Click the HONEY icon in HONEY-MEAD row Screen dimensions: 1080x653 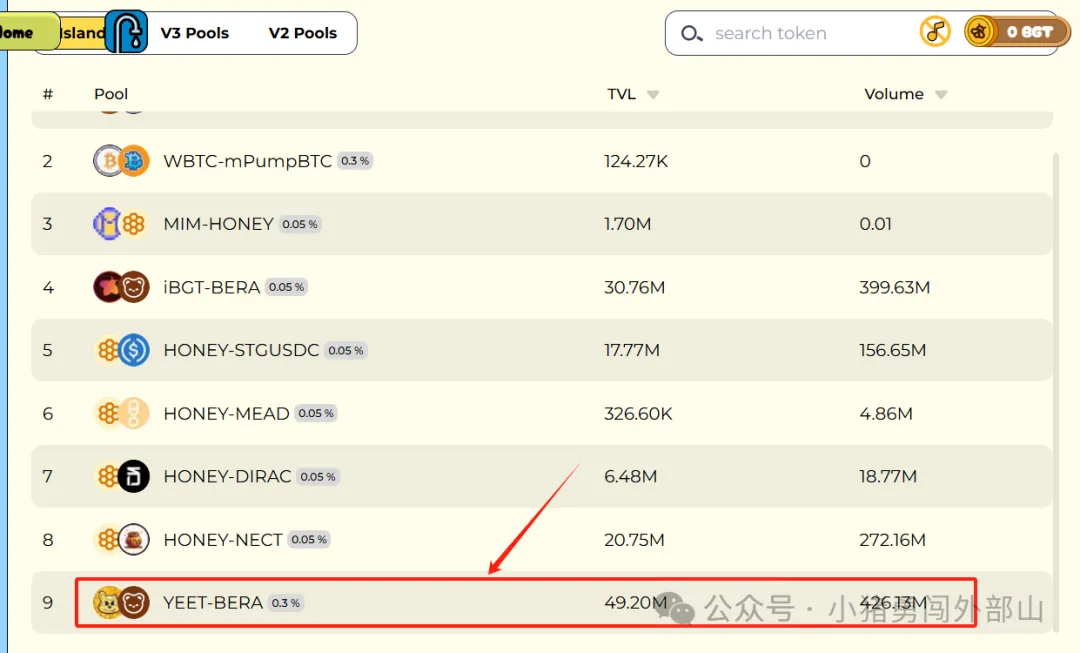point(108,413)
